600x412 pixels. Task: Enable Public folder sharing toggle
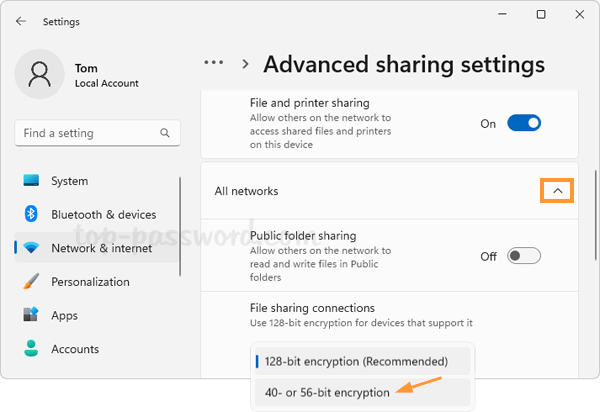coord(524,256)
